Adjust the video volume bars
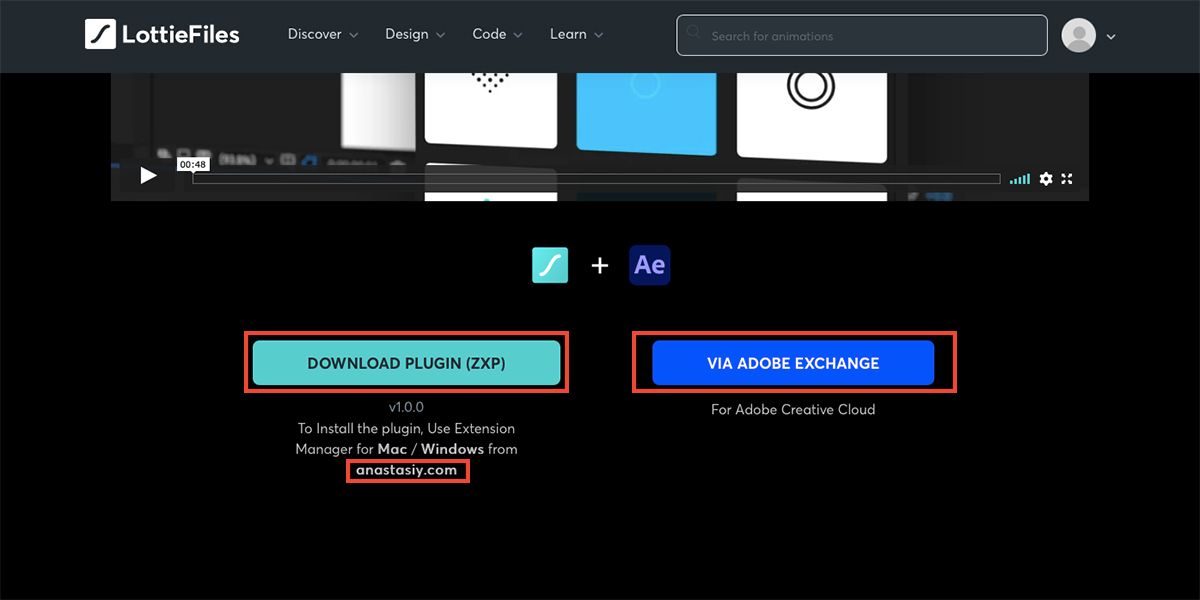 coord(1019,179)
